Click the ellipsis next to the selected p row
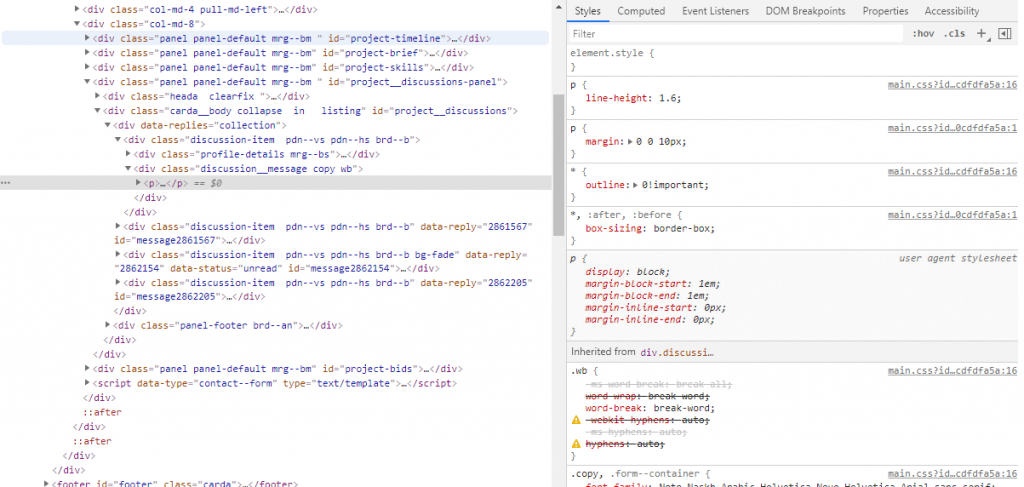This screenshot has width=1024, height=487. click(x=6, y=183)
